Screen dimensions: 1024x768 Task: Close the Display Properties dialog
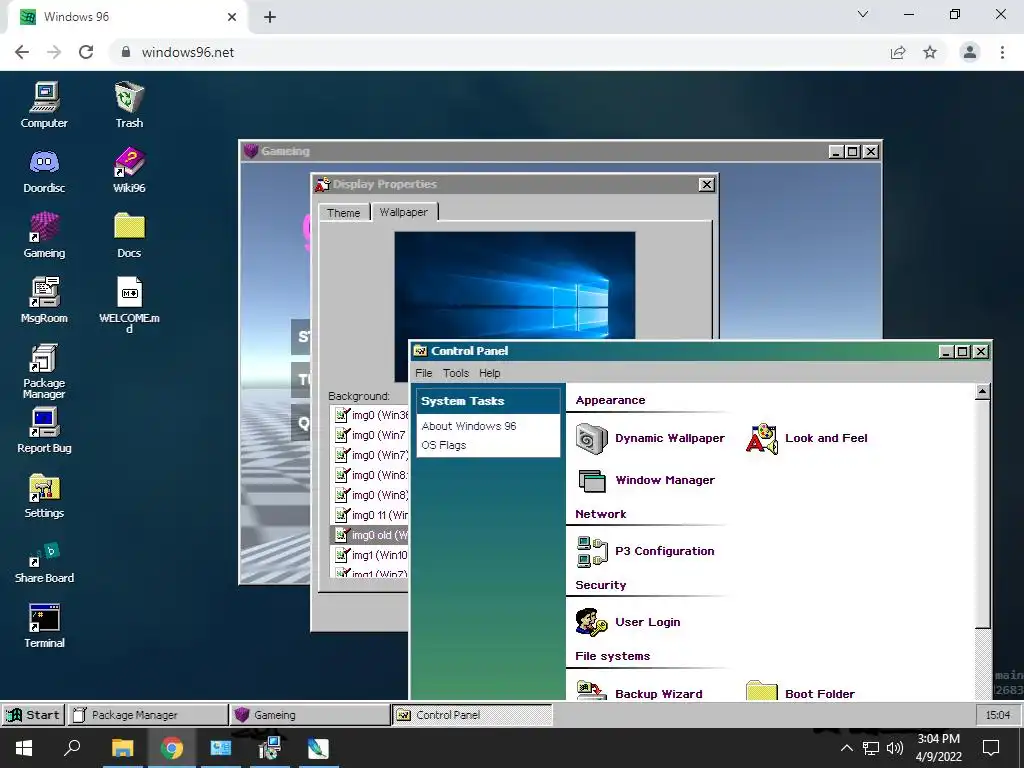tap(707, 185)
